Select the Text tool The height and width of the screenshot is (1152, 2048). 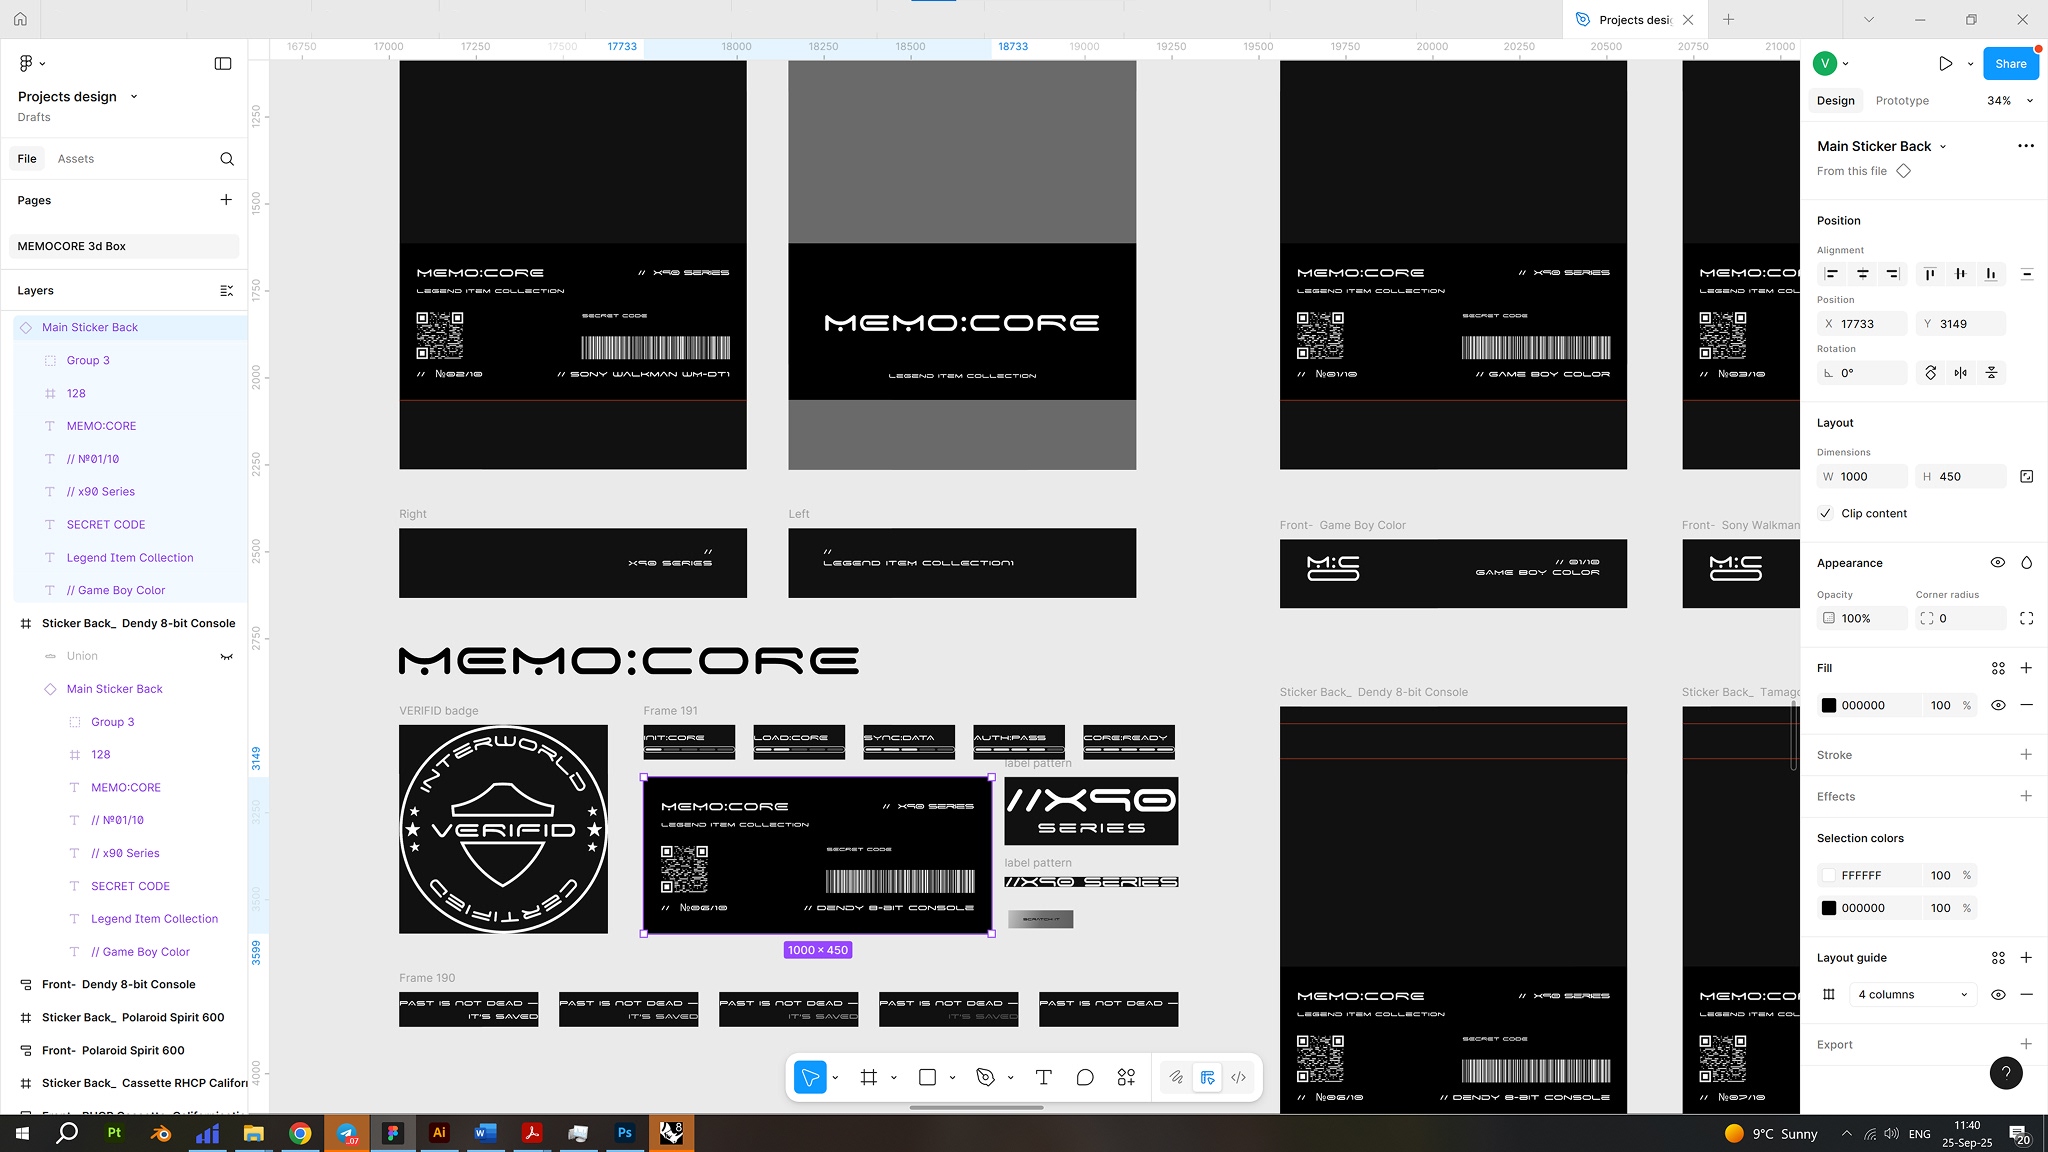coord(1043,1077)
